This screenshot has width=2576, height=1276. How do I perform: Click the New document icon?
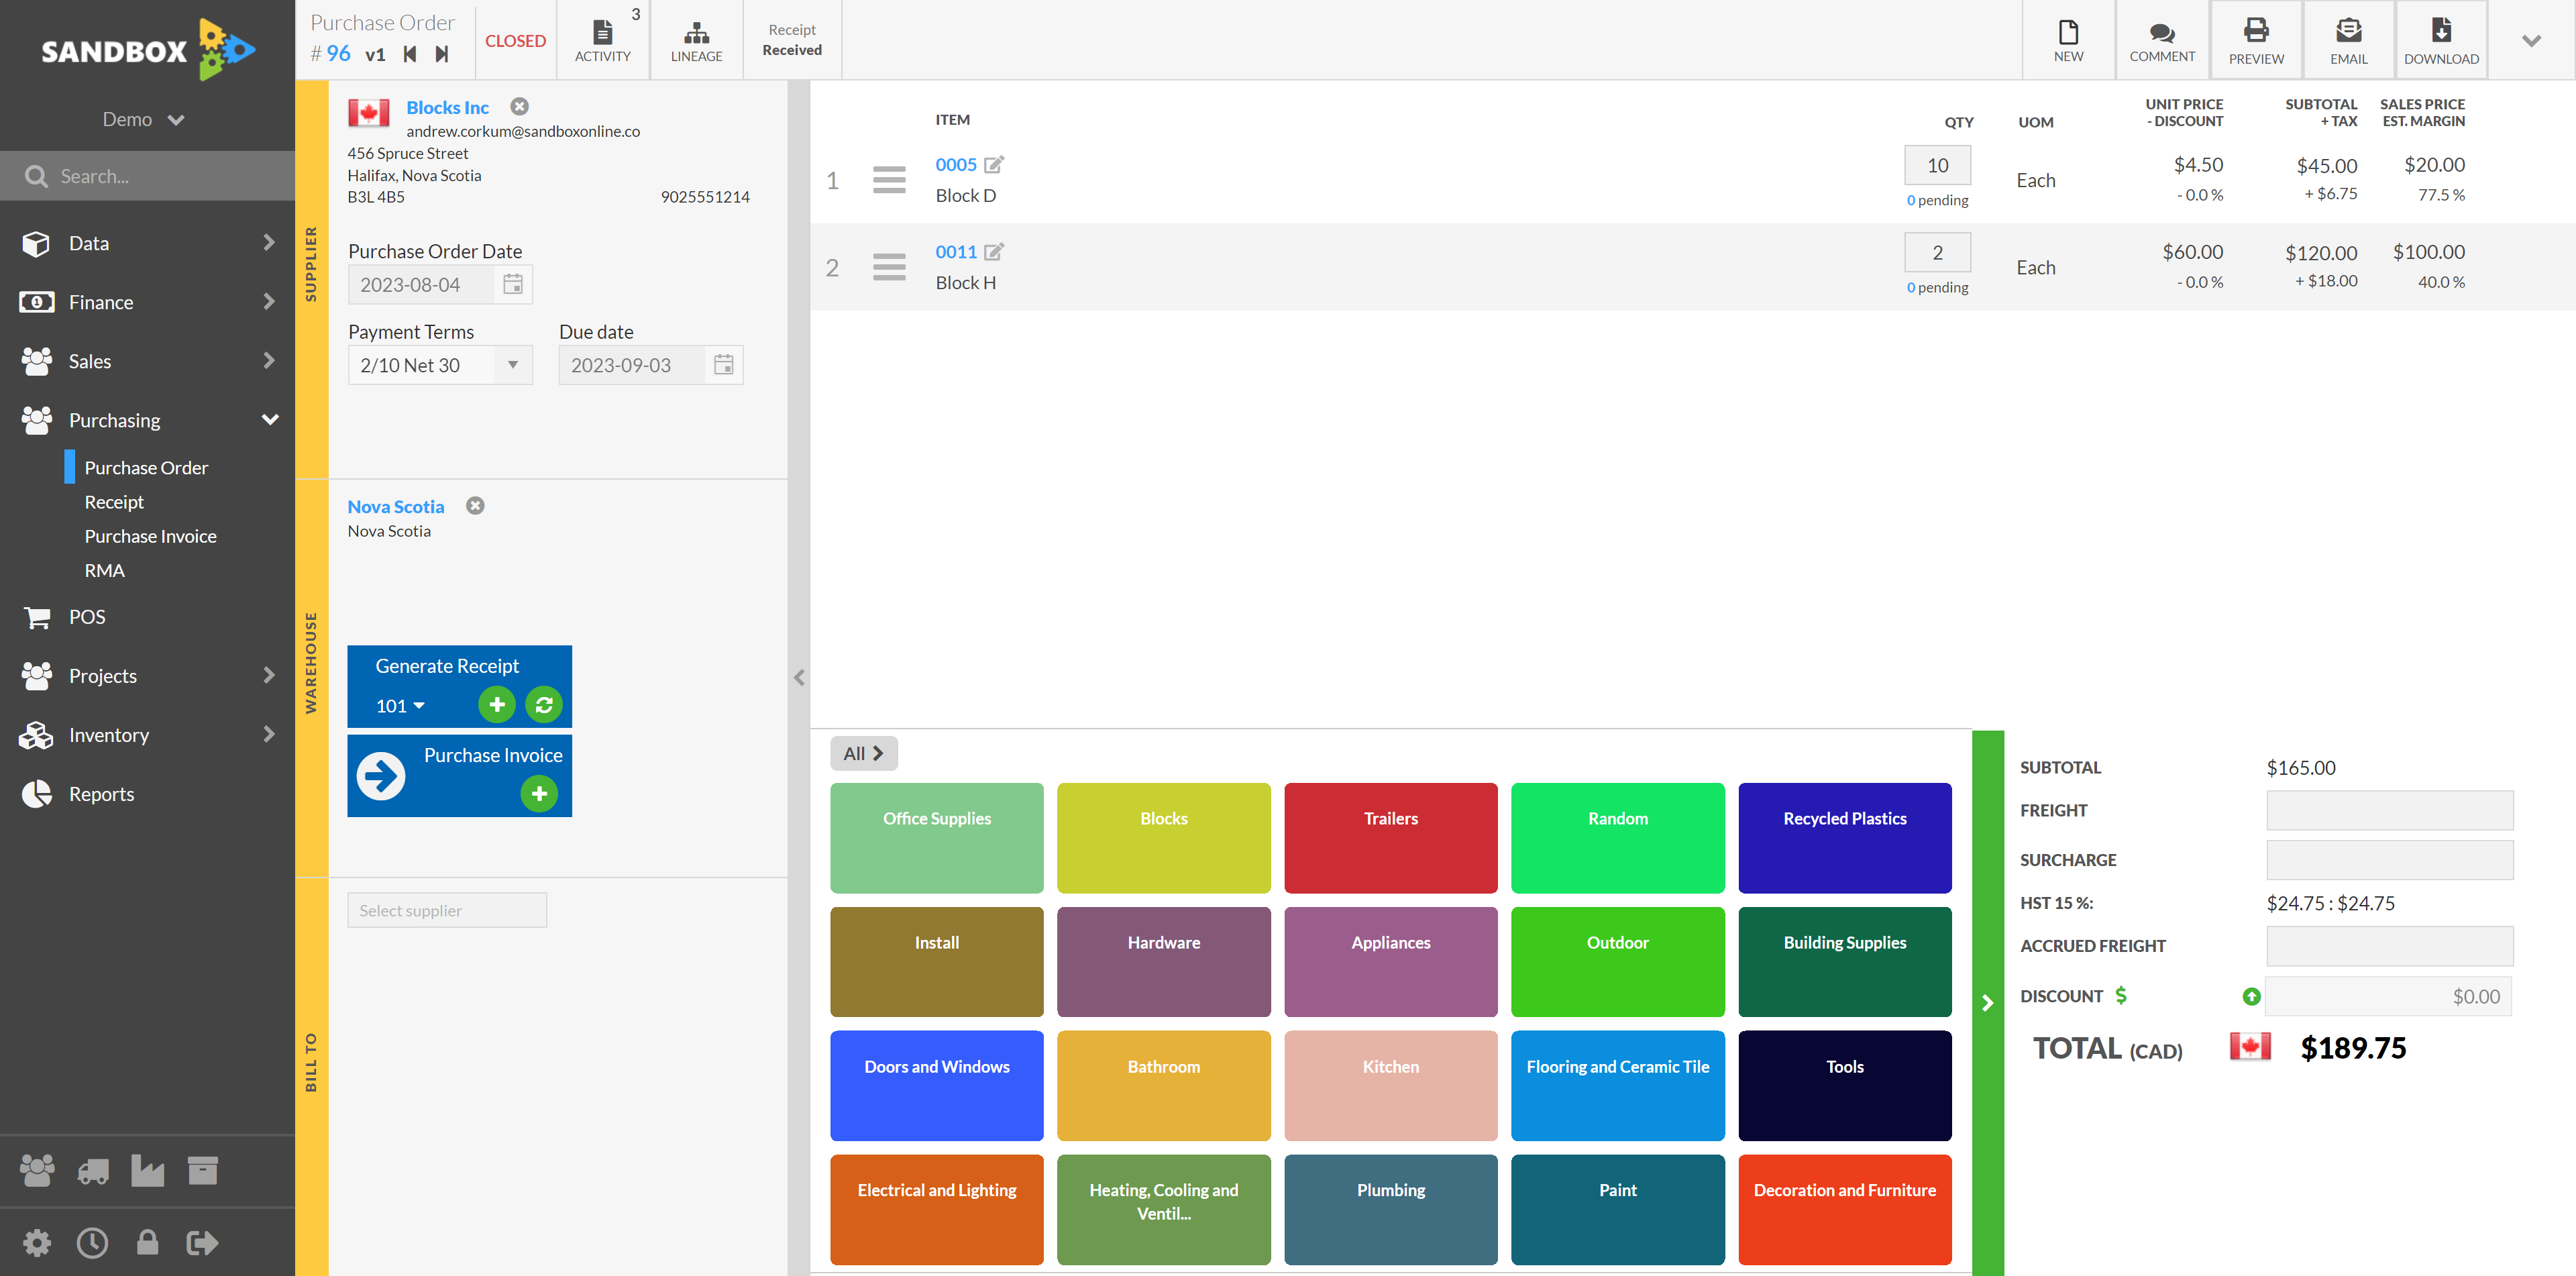coord(2067,36)
